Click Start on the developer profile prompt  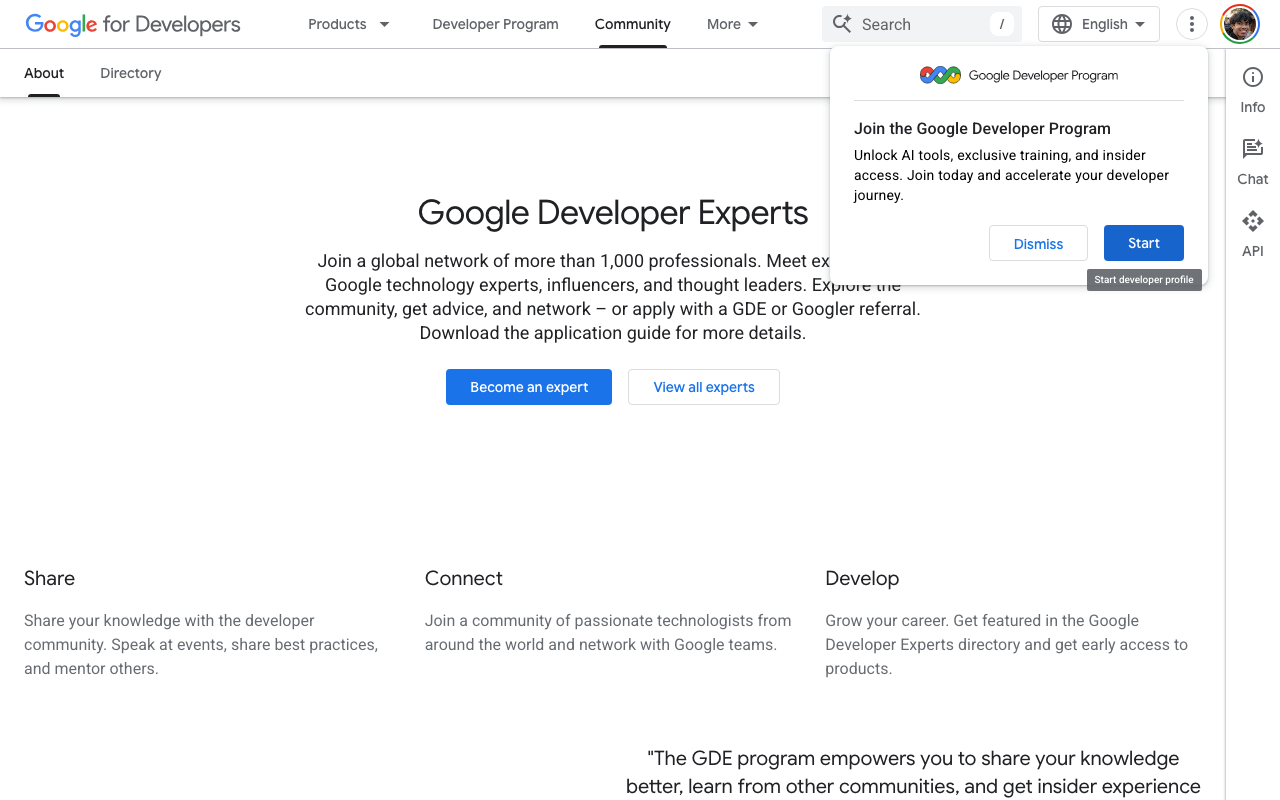1143,243
